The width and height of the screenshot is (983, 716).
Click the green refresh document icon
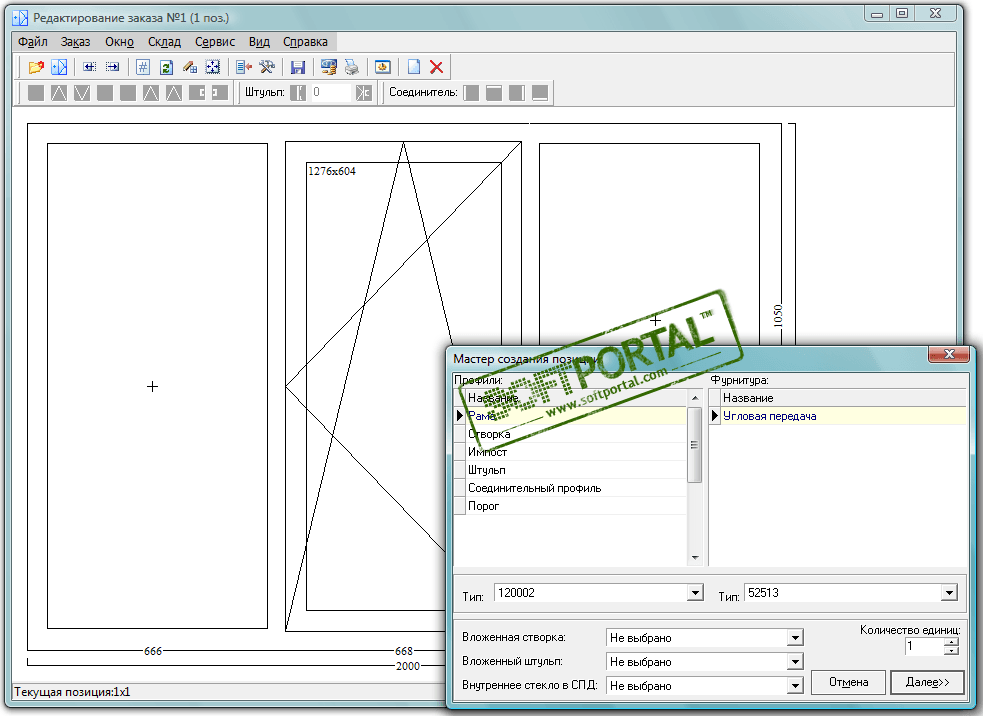coord(166,67)
